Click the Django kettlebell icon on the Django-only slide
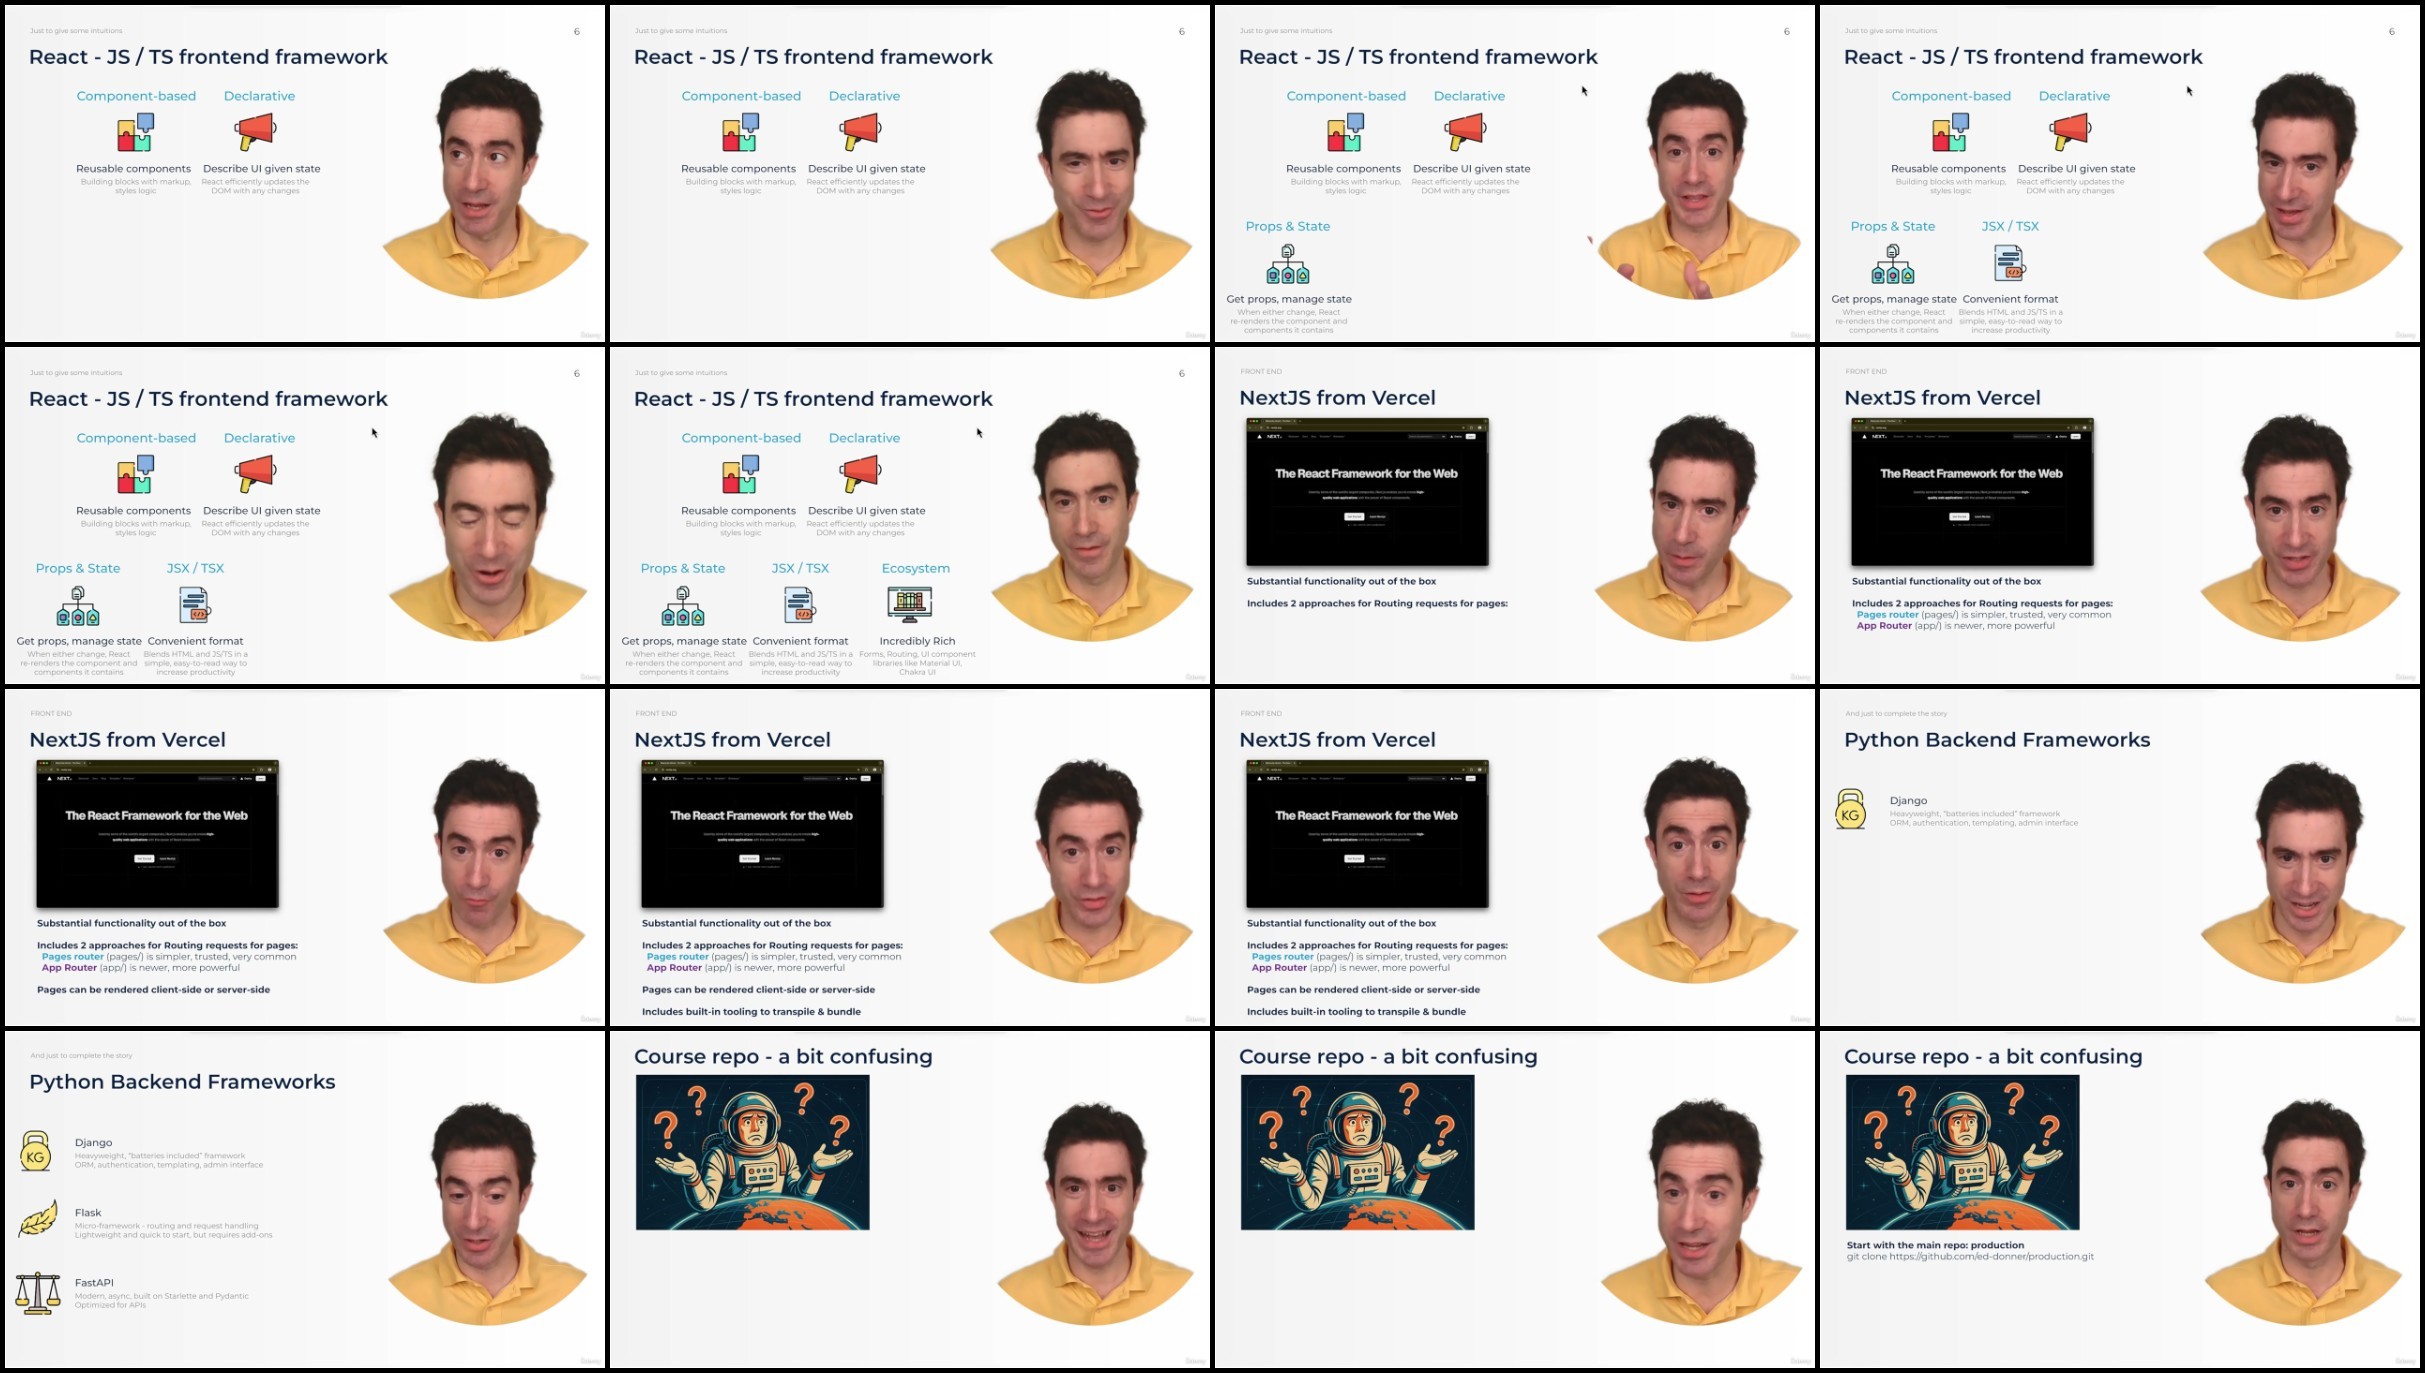2425x1373 pixels. click(1850, 810)
